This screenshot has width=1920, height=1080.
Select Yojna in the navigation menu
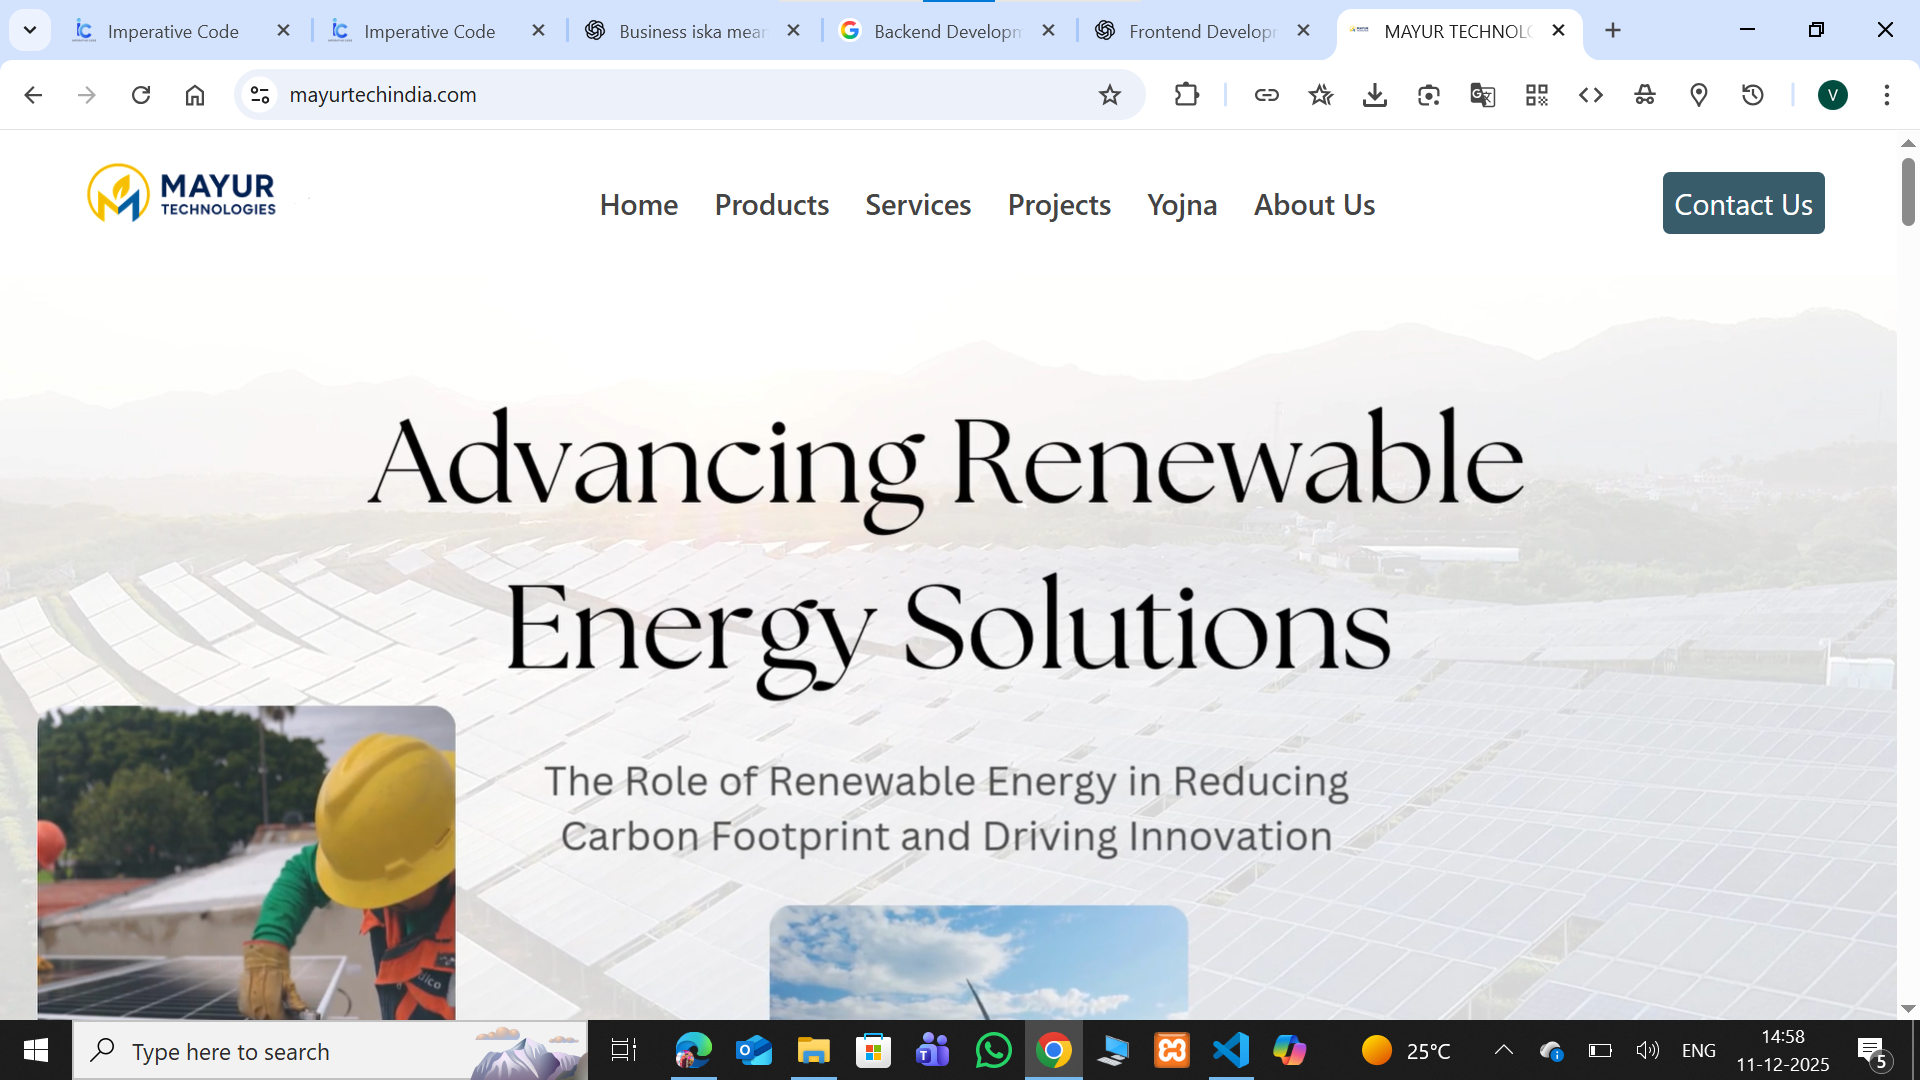[1182, 205]
